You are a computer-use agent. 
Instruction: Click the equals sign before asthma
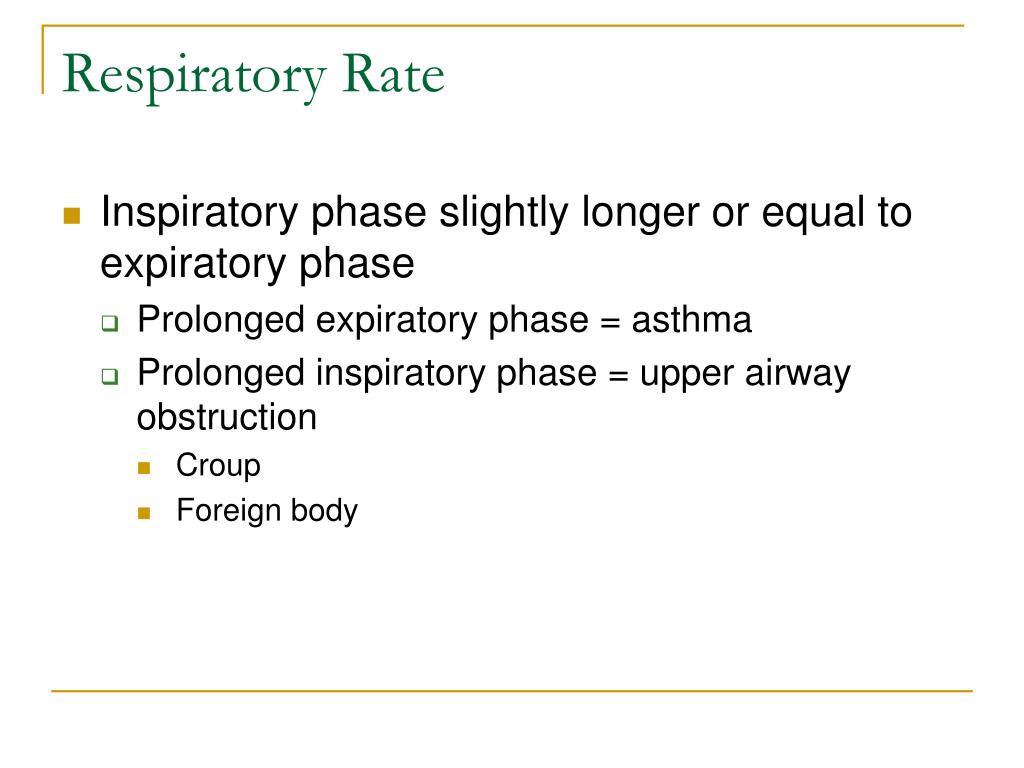(609, 323)
